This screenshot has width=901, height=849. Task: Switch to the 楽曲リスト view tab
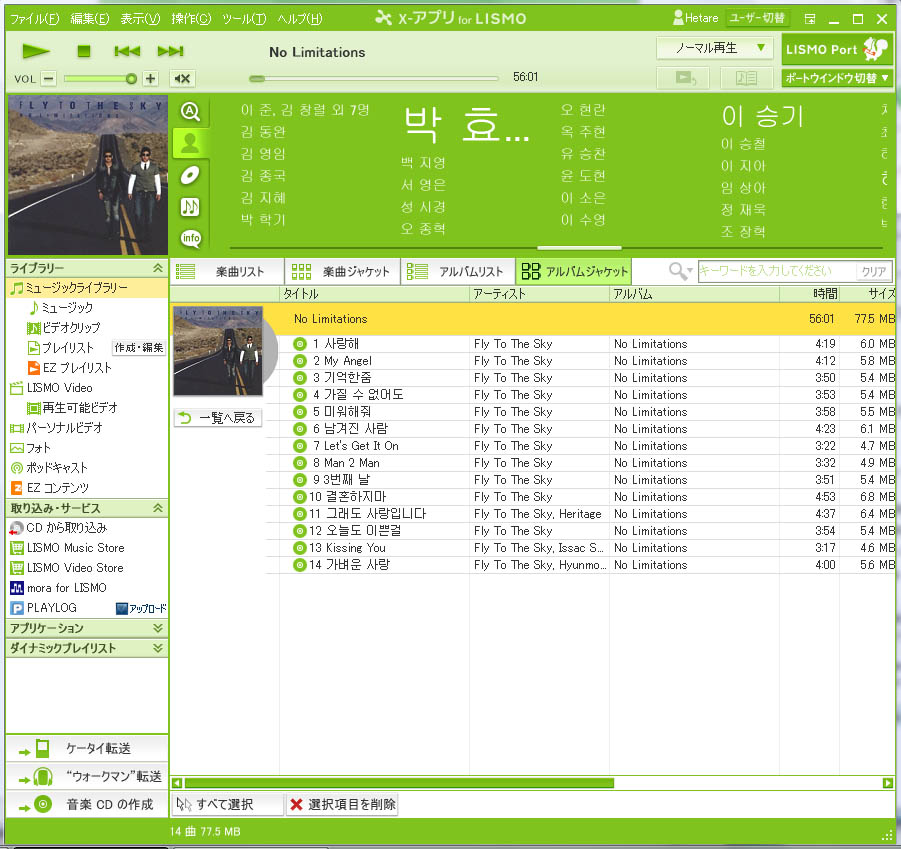(228, 271)
